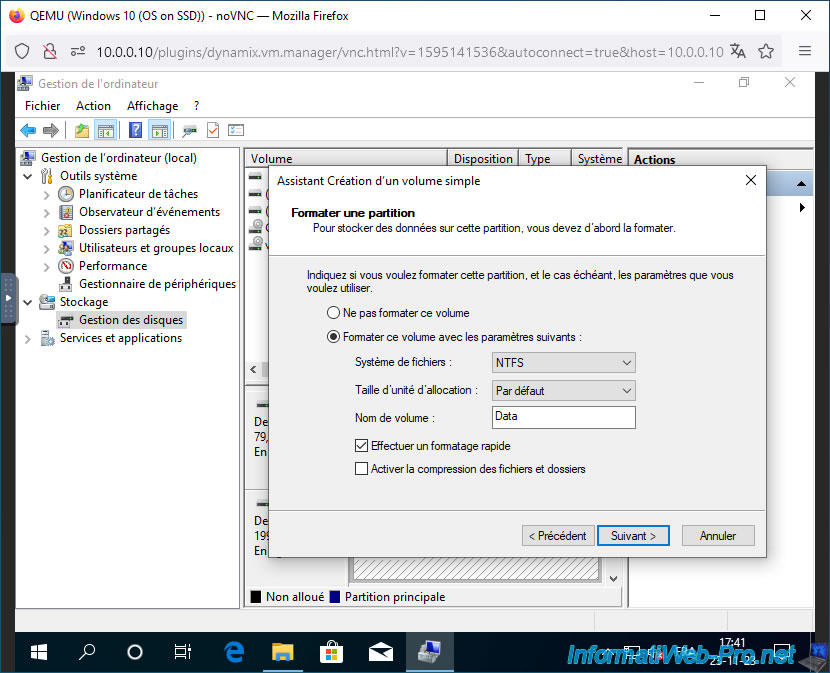Click the Type column header
Image resolution: width=830 pixels, height=673 pixels.
click(x=545, y=158)
